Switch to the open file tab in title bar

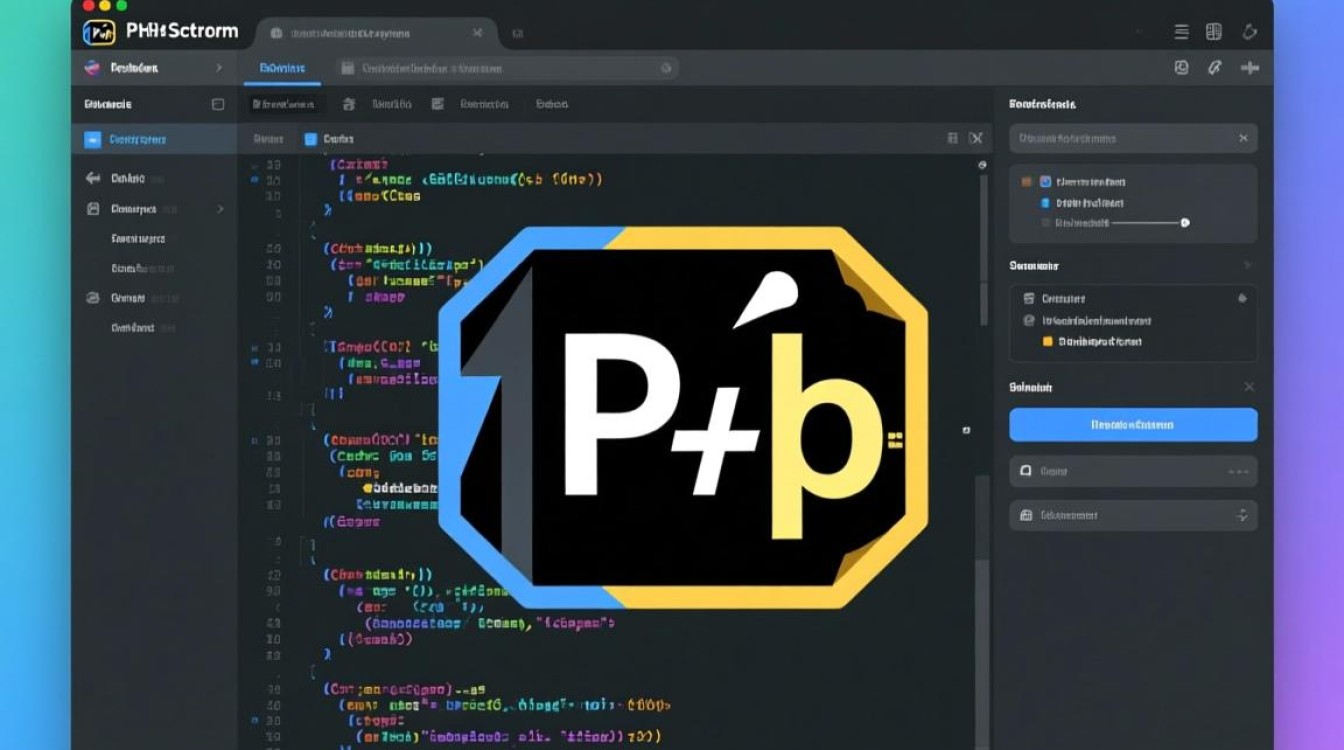tap(375, 33)
